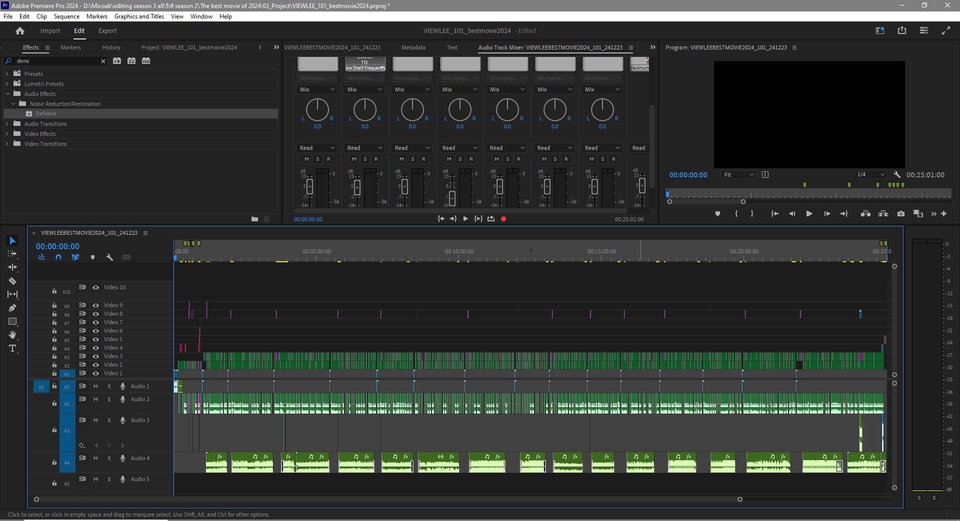Viewport: 960px width, 521px height.
Task: Click the Home icon
Action: (x=19, y=31)
